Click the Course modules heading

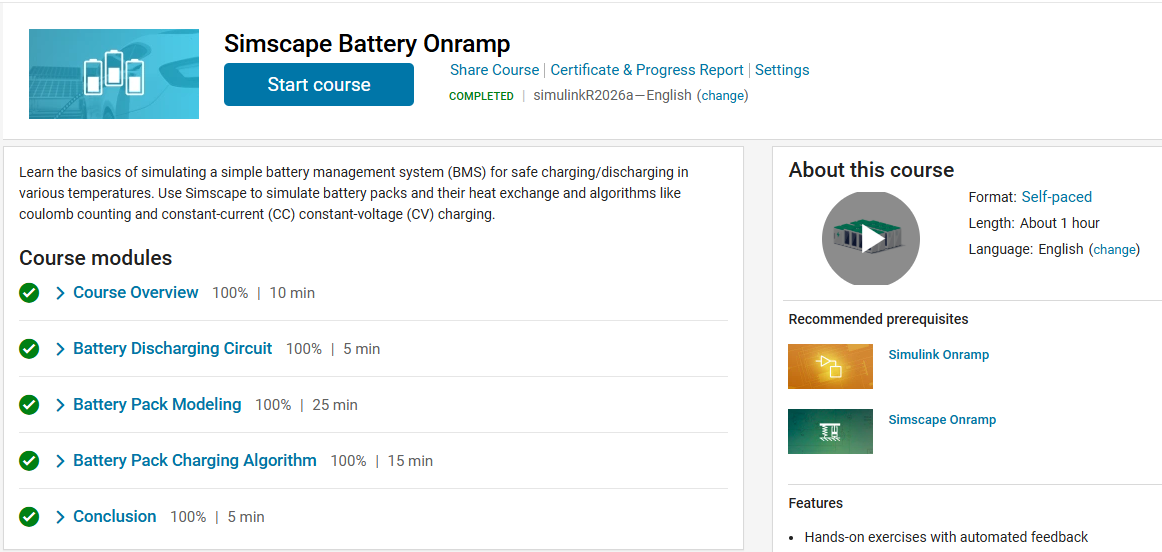point(96,258)
